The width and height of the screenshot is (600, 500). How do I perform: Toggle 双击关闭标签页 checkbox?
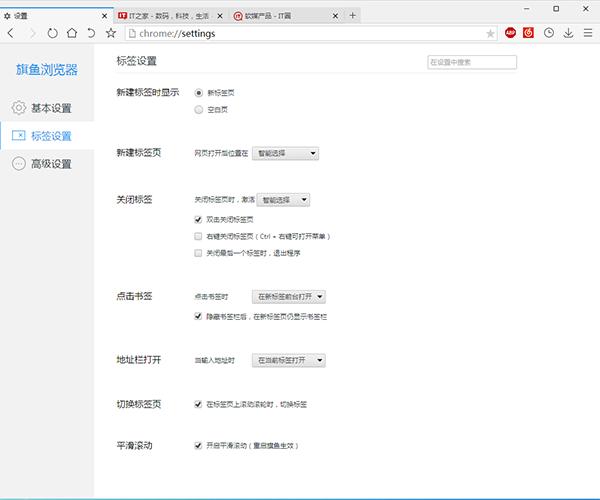[199, 219]
